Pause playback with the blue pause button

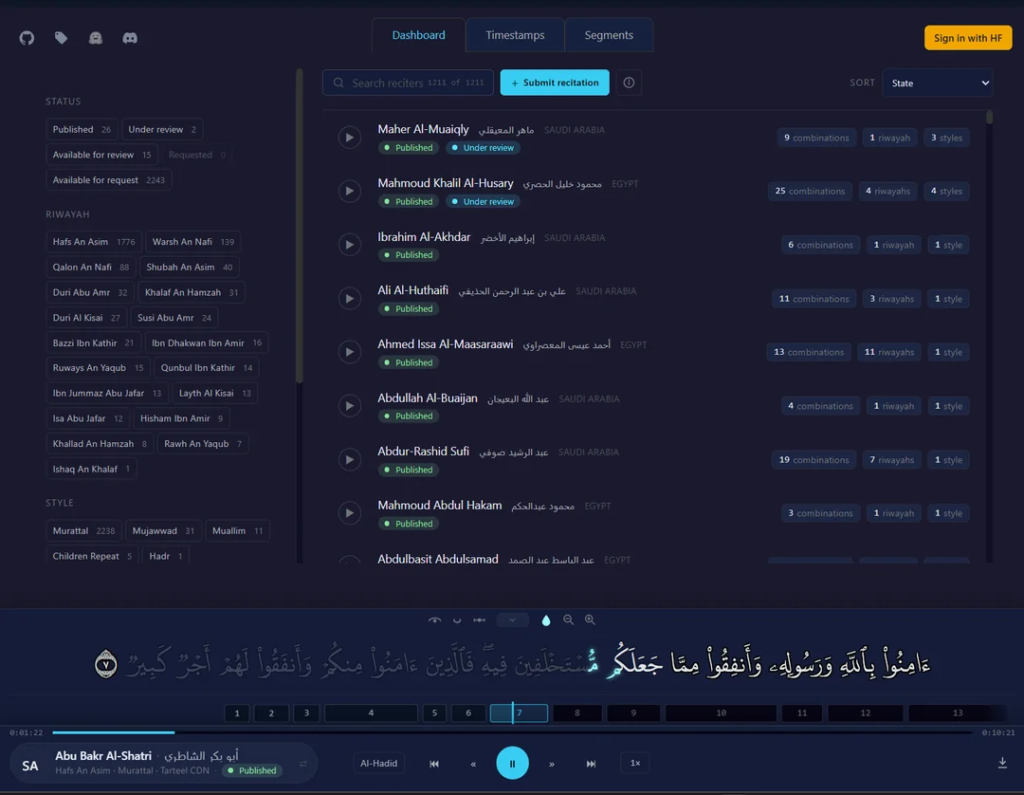pyautogui.click(x=512, y=763)
